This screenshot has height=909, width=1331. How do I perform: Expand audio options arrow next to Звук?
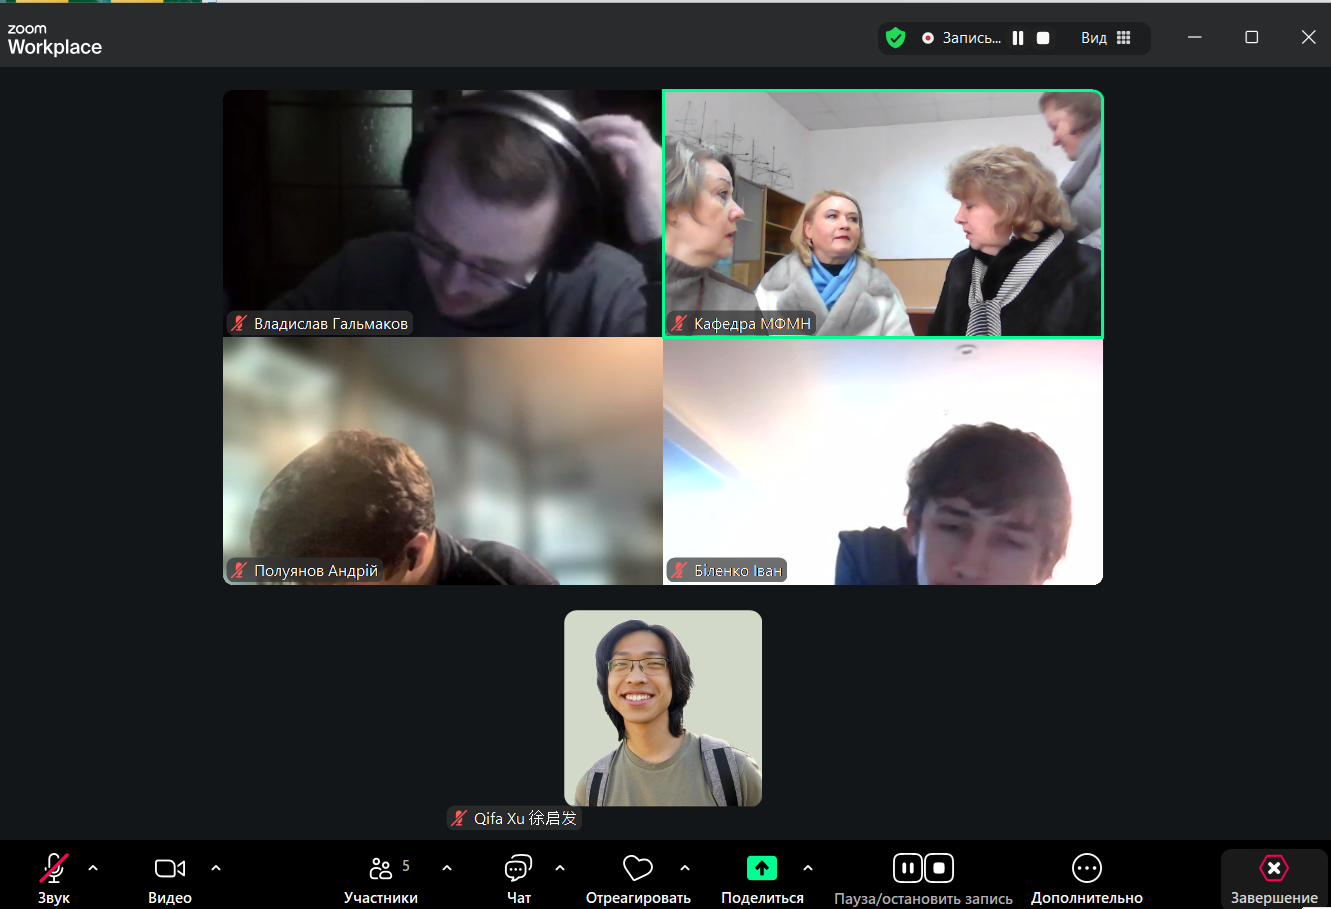(93, 868)
